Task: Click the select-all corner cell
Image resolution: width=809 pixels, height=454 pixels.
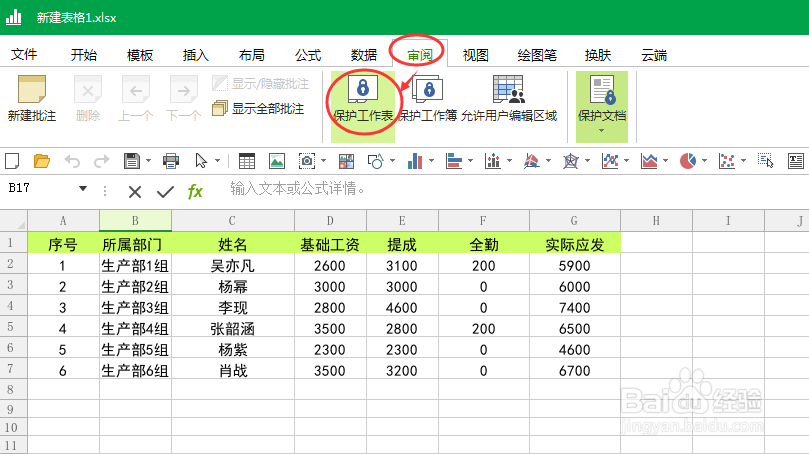Action: [x=13, y=221]
